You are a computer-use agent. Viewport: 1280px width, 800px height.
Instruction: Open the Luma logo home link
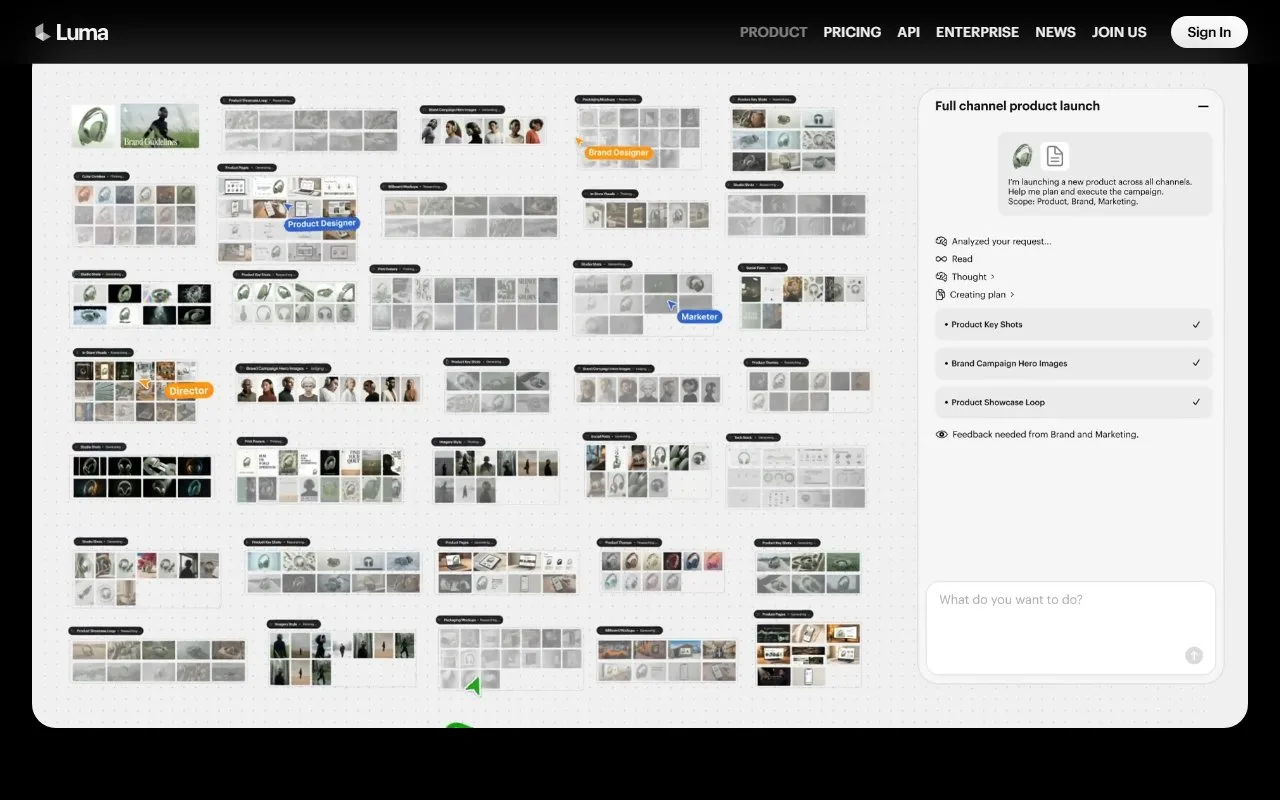click(x=71, y=32)
